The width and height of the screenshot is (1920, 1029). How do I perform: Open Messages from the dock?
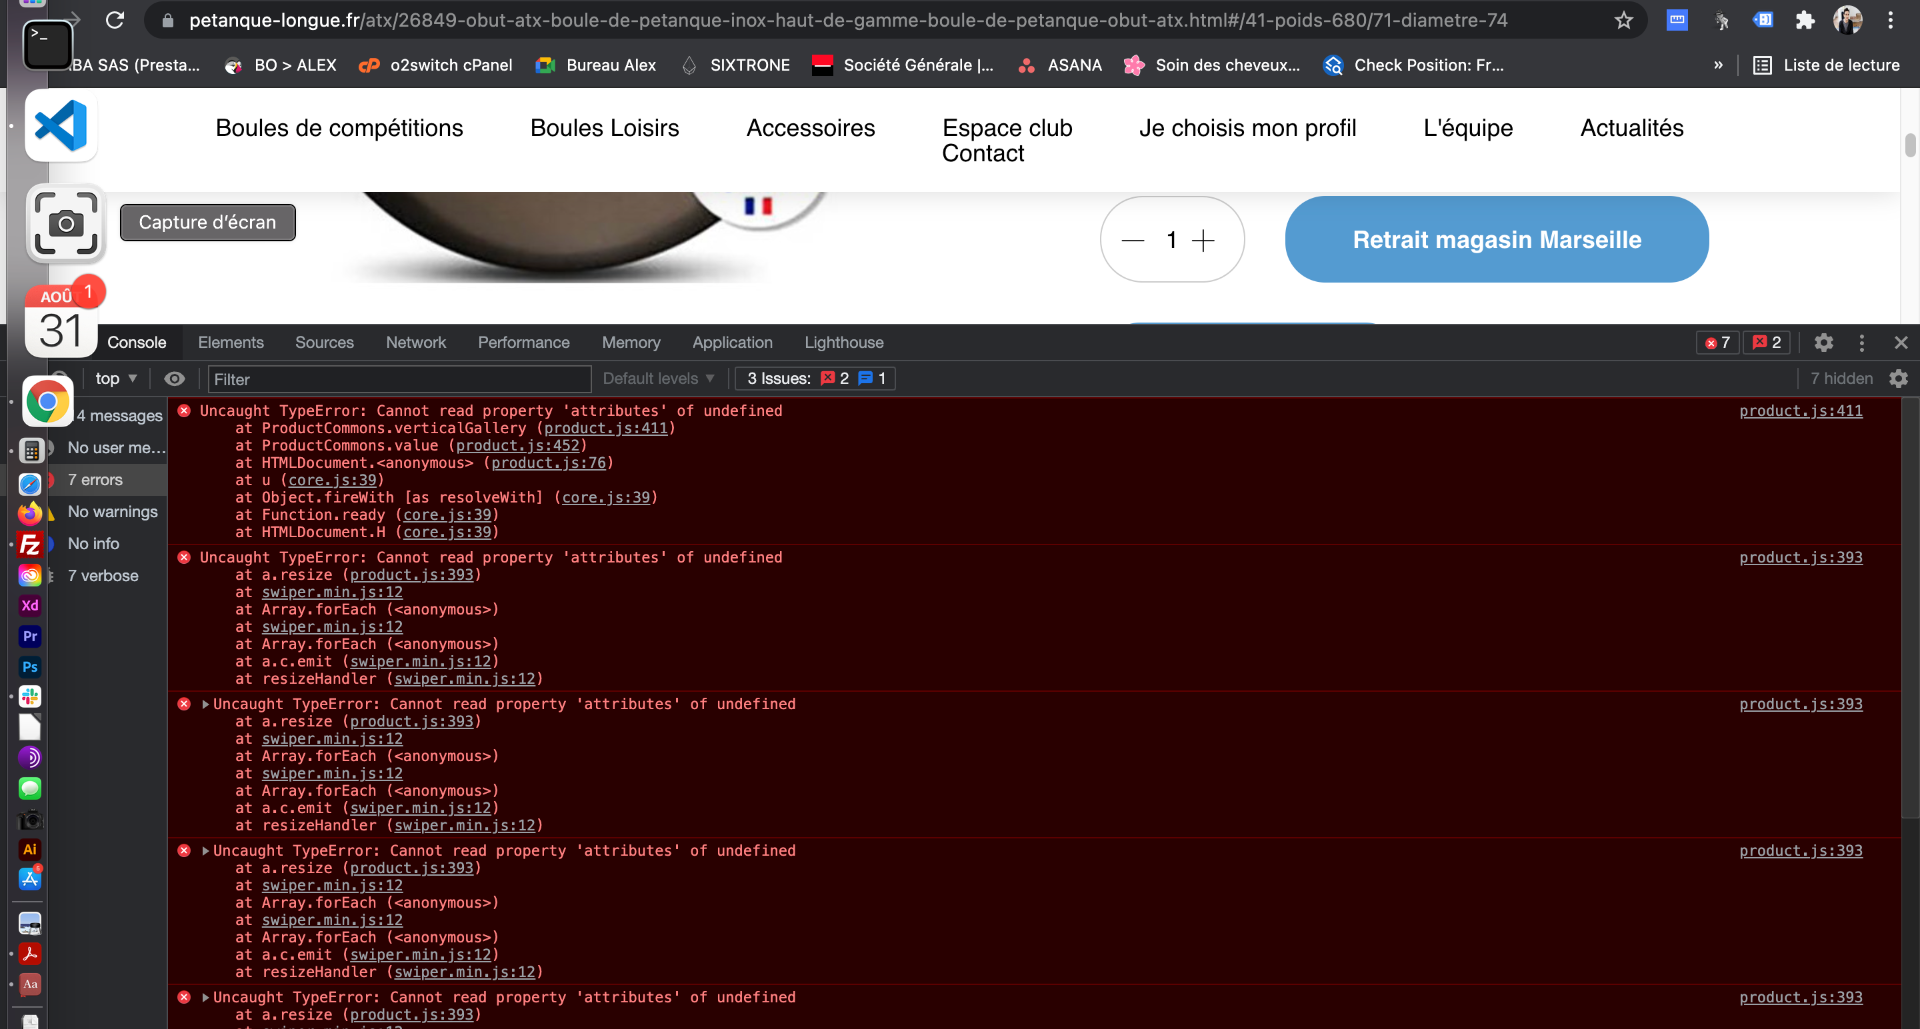[30, 788]
